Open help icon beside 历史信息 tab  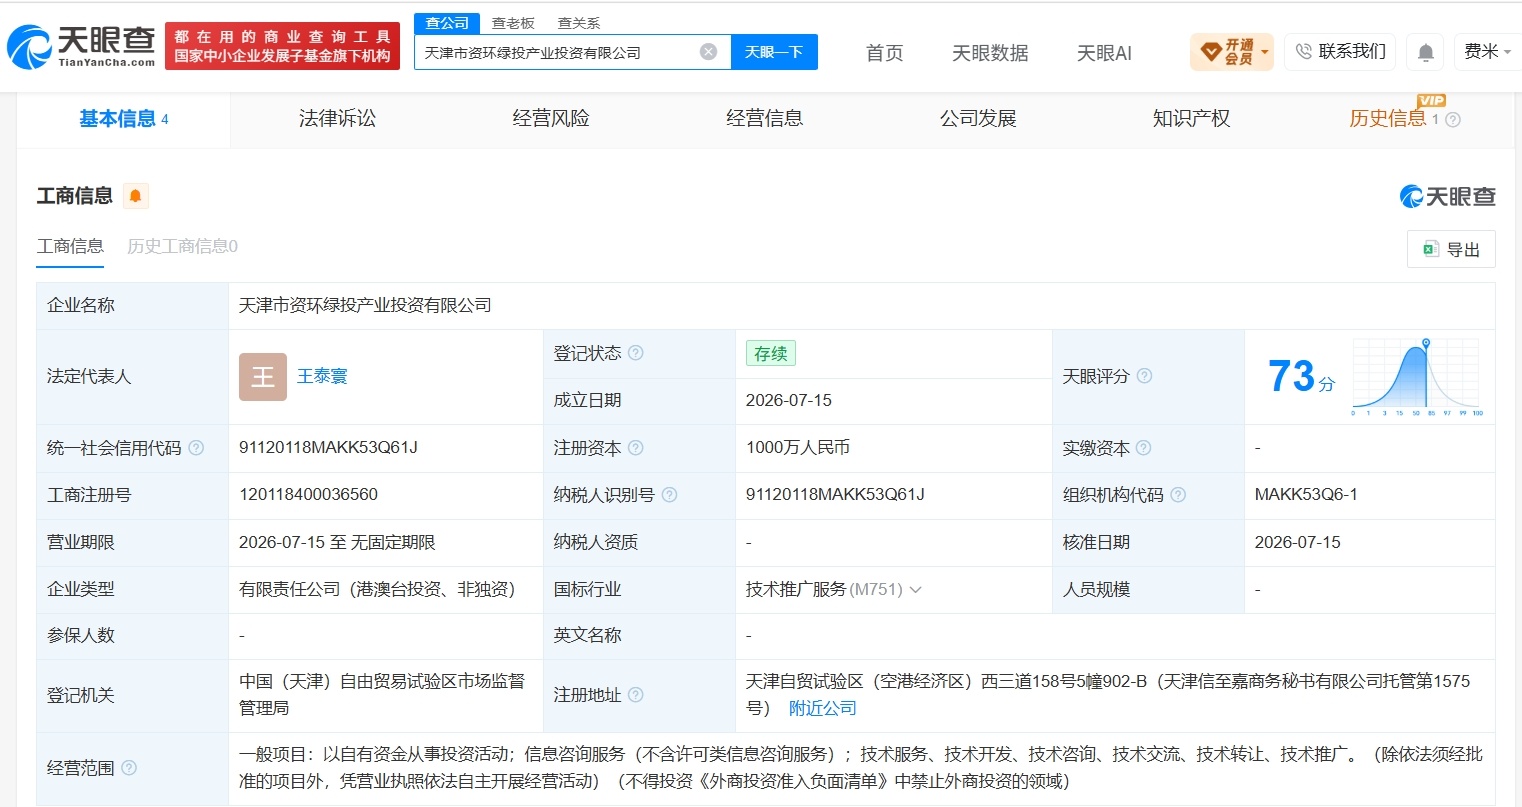click(x=1453, y=120)
